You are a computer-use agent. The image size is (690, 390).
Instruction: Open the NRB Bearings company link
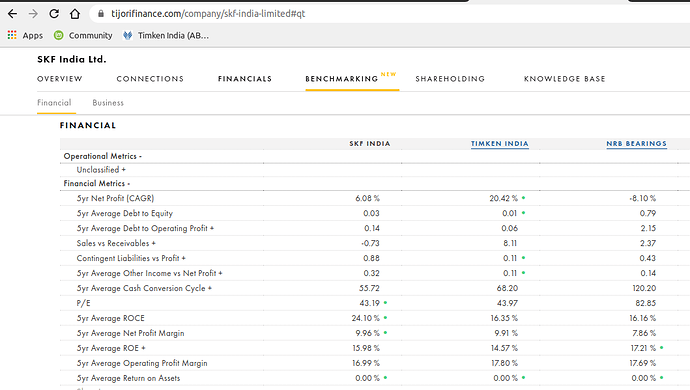636,143
